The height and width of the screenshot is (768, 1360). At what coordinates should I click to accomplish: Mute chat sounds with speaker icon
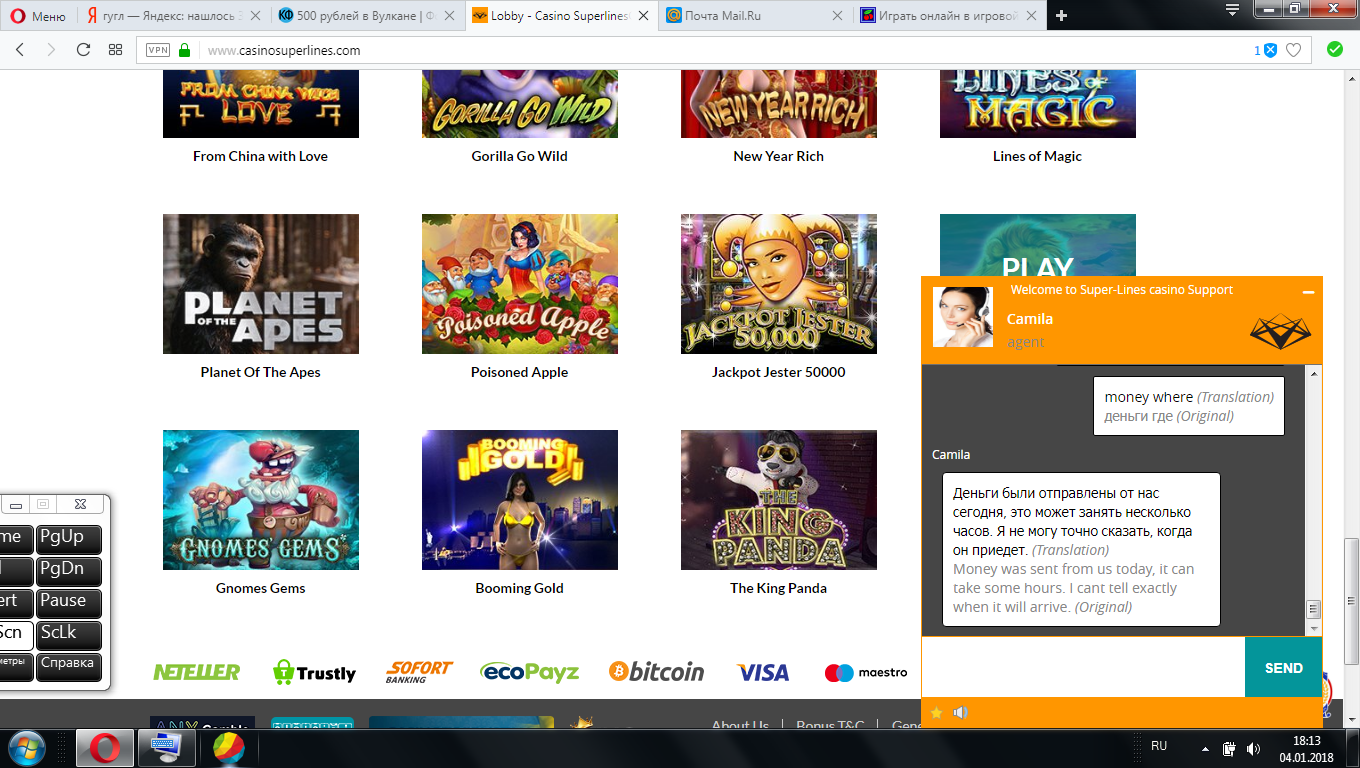[x=961, y=713]
